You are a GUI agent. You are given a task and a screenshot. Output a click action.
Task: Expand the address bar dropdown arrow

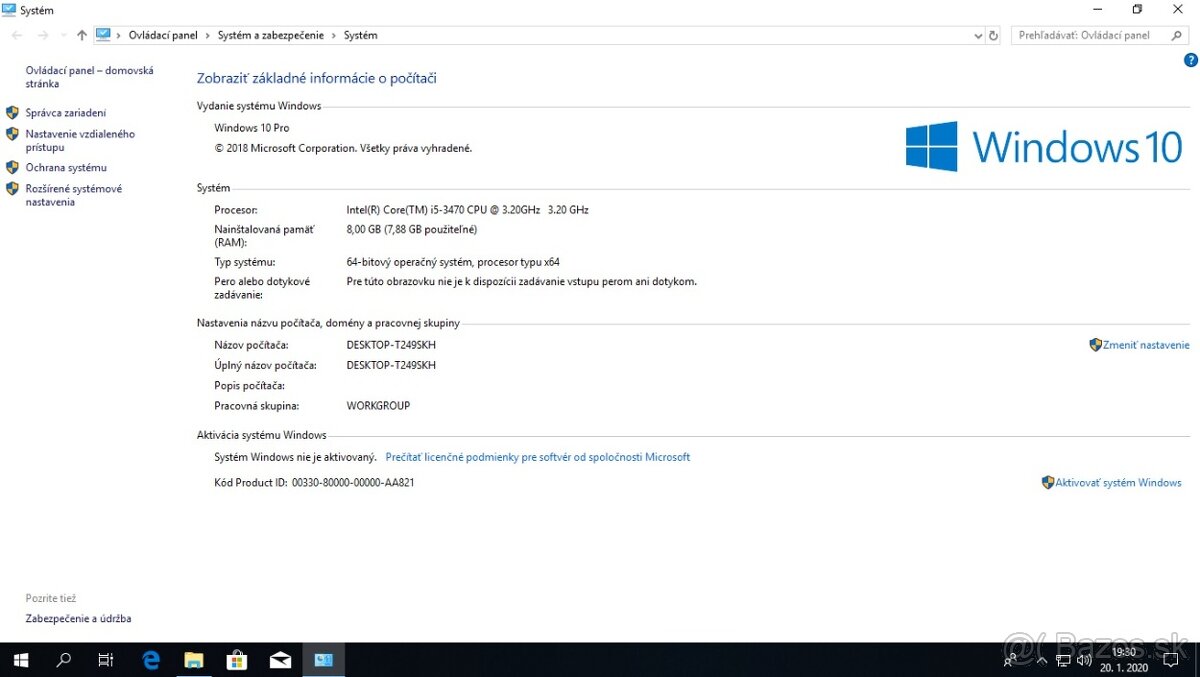977,35
